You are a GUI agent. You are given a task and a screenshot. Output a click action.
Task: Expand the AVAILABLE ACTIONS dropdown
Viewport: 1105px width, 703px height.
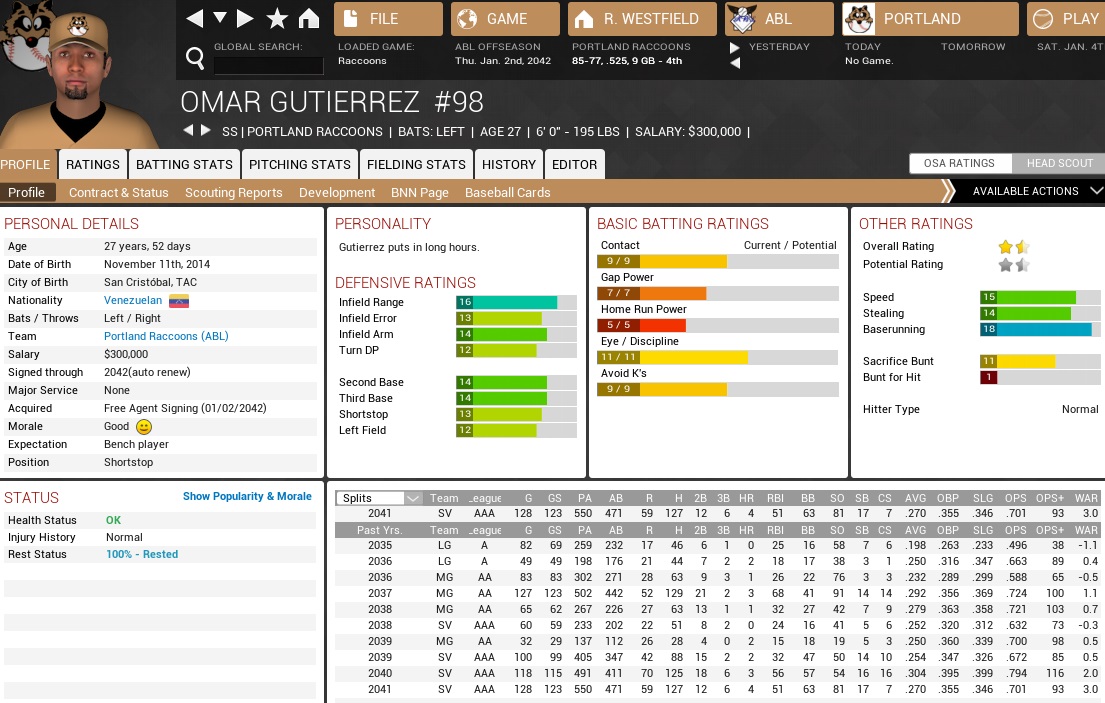coord(1035,191)
